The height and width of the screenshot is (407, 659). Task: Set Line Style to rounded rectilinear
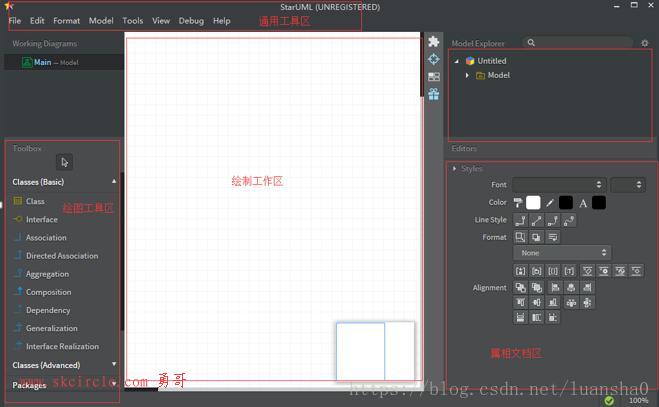tap(553, 220)
